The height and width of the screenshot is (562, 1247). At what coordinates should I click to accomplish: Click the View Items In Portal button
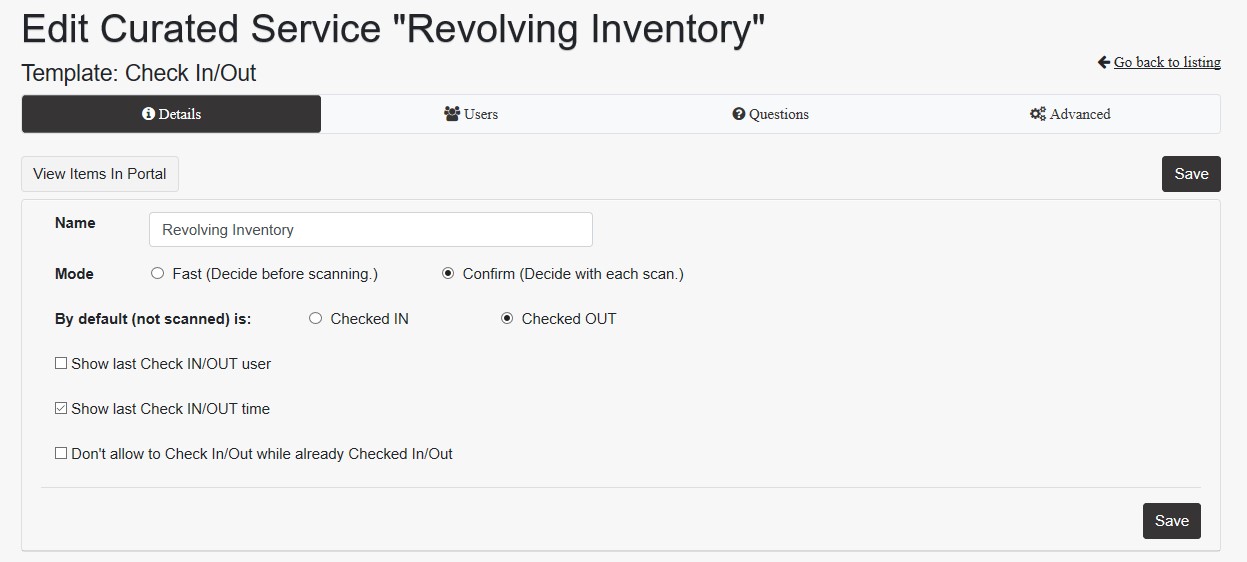100,174
